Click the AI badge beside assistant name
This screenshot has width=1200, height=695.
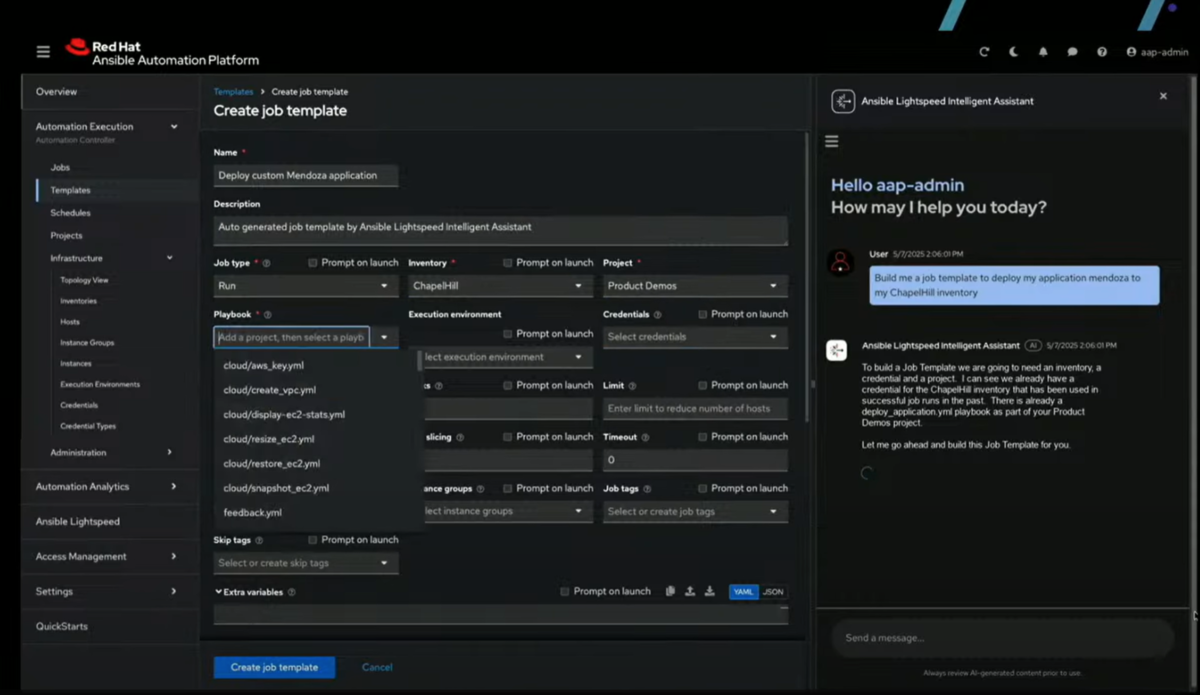1033,345
